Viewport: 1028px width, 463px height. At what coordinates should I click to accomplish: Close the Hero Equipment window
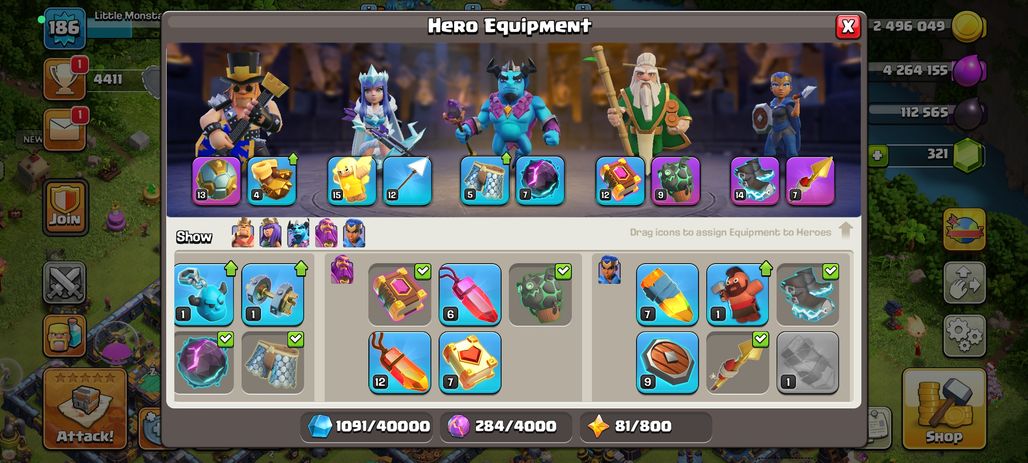tap(848, 26)
